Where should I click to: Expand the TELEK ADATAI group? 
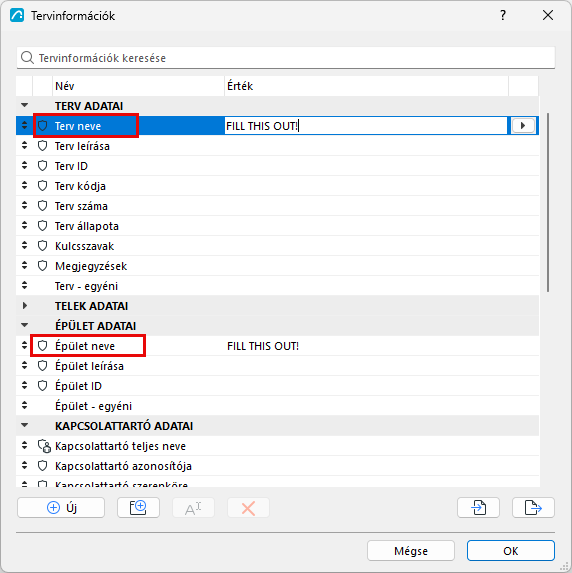coord(24,306)
